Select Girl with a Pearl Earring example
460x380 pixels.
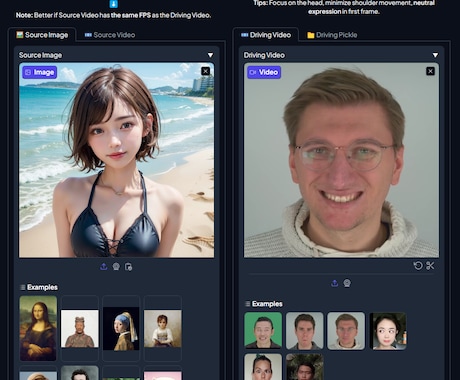click(121, 329)
